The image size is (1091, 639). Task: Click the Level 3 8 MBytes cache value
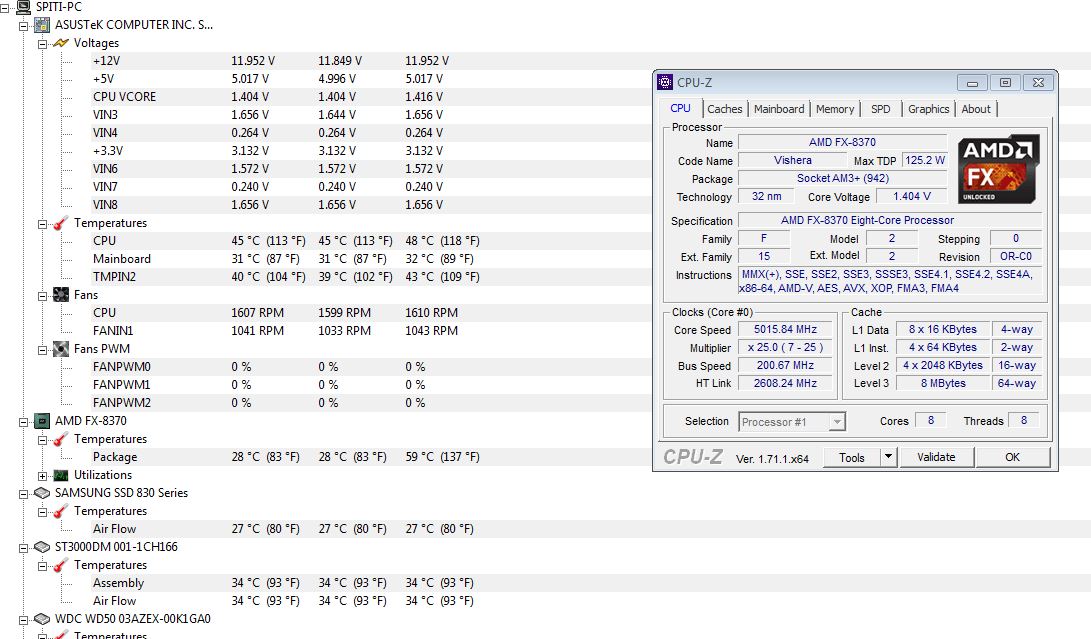click(943, 383)
